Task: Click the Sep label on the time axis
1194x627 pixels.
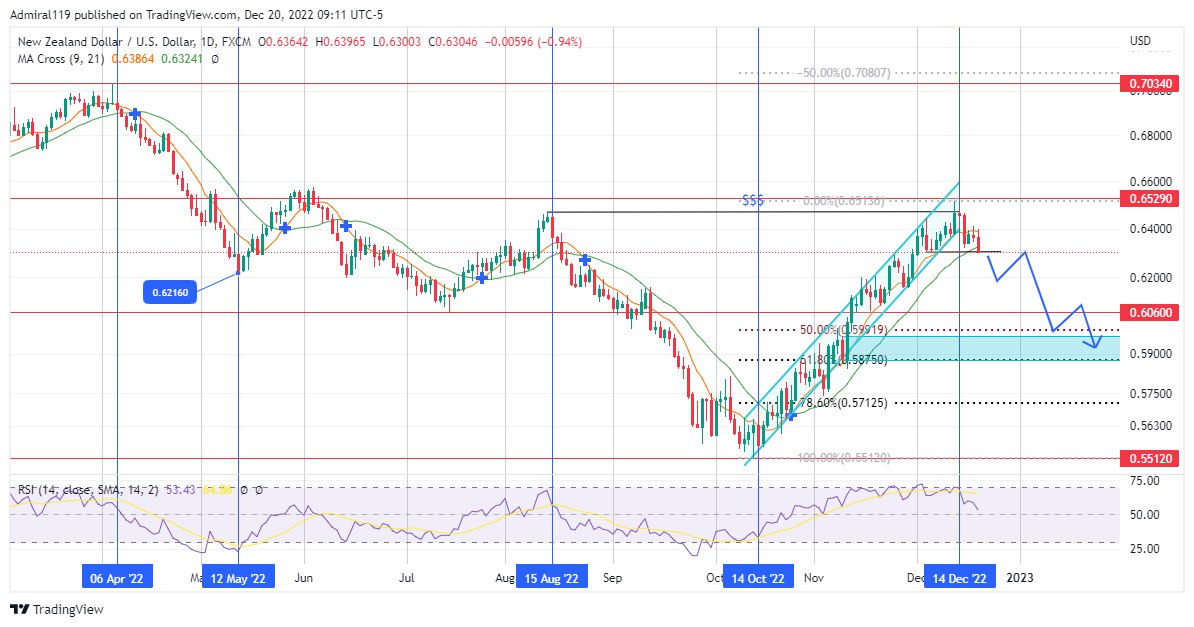Action: (612, 577)
